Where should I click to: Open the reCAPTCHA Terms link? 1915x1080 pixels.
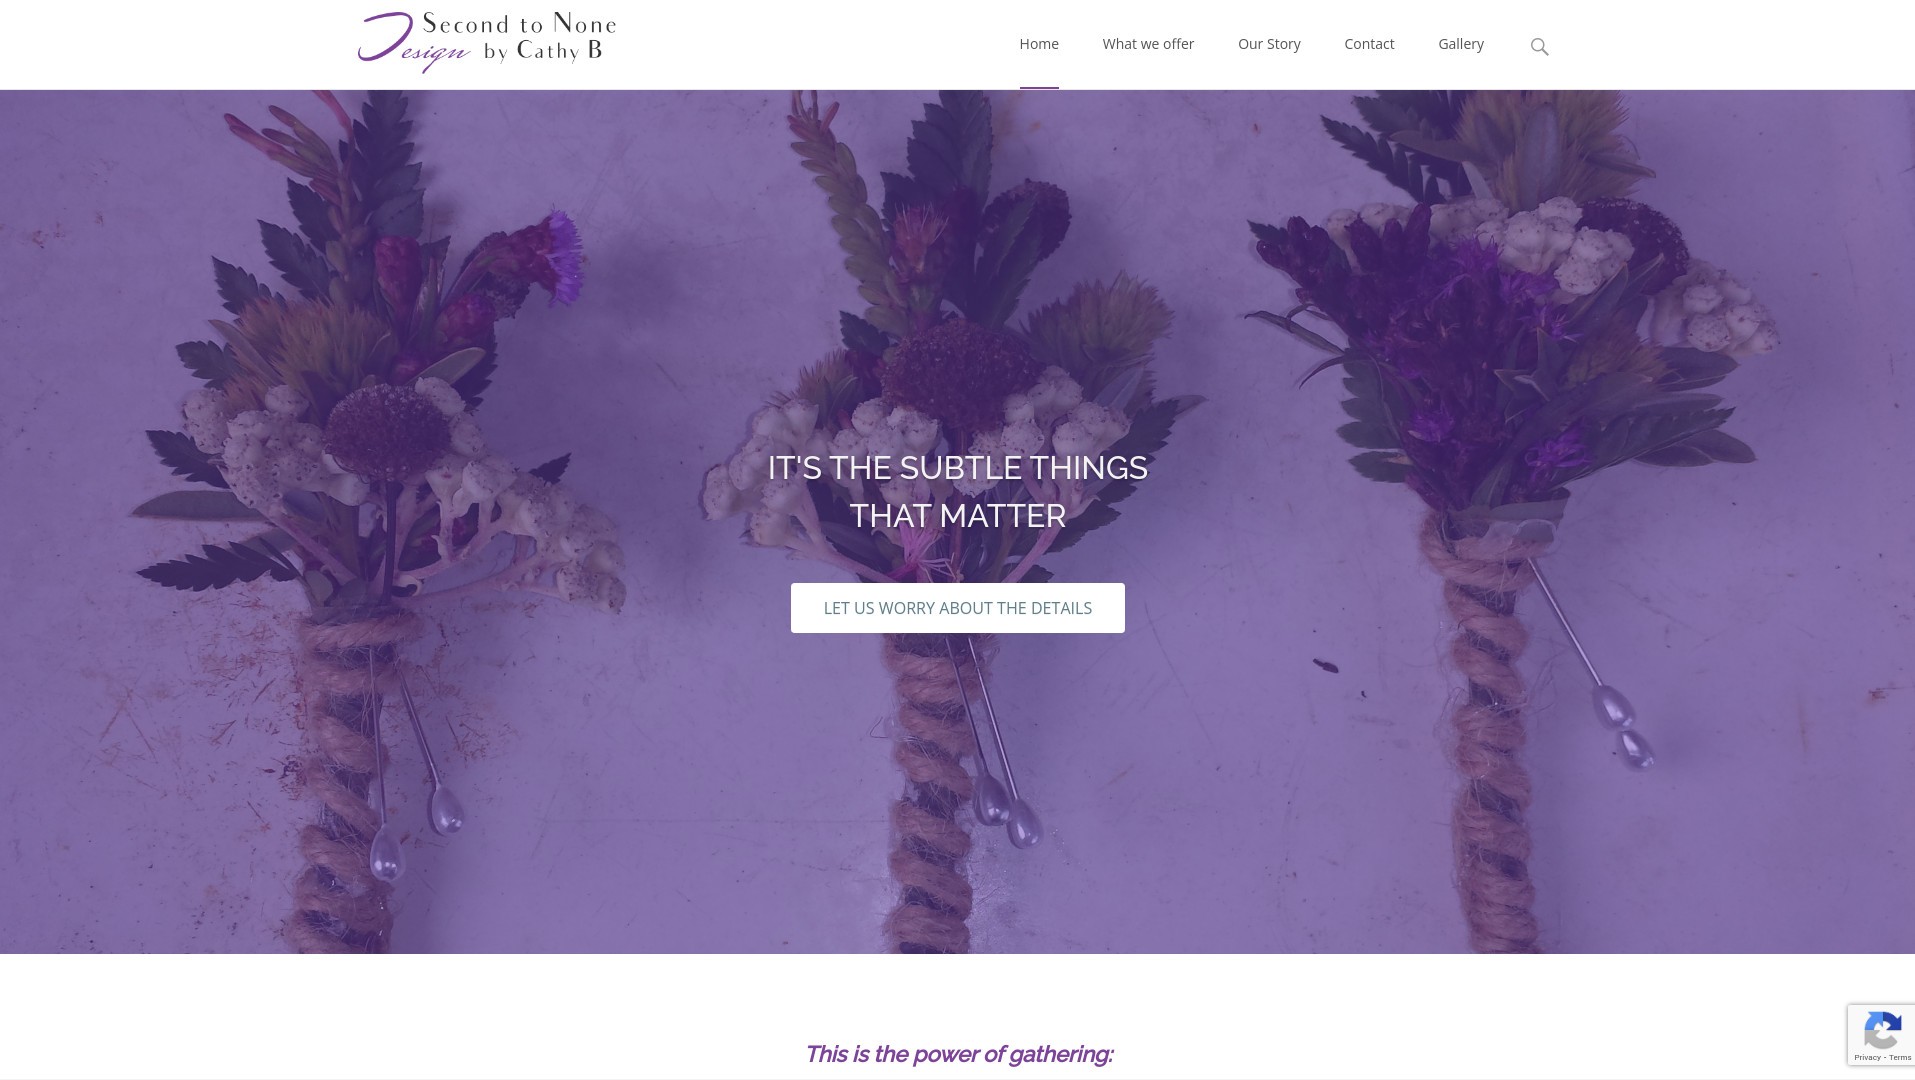click(1900, 1058)
